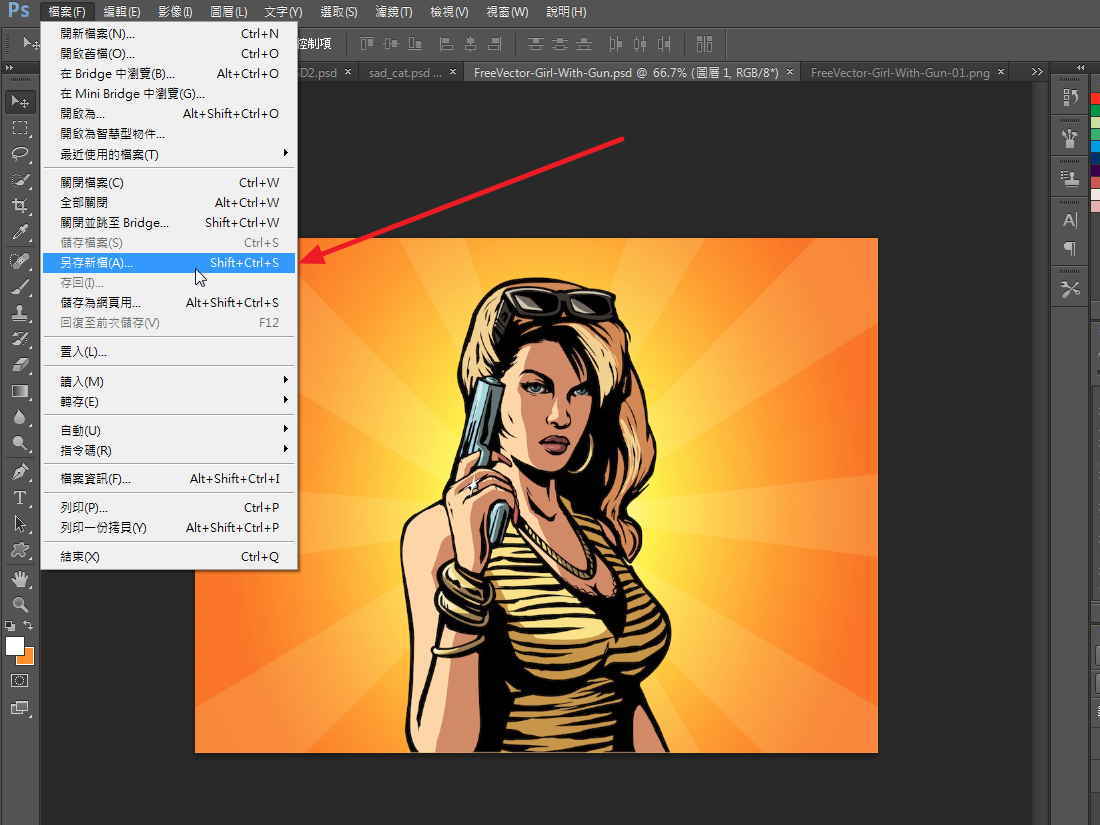The height and width of the screenshot is (825, 1100).
Task: Select the Quick Selection tool
Action: coord(20,180)
